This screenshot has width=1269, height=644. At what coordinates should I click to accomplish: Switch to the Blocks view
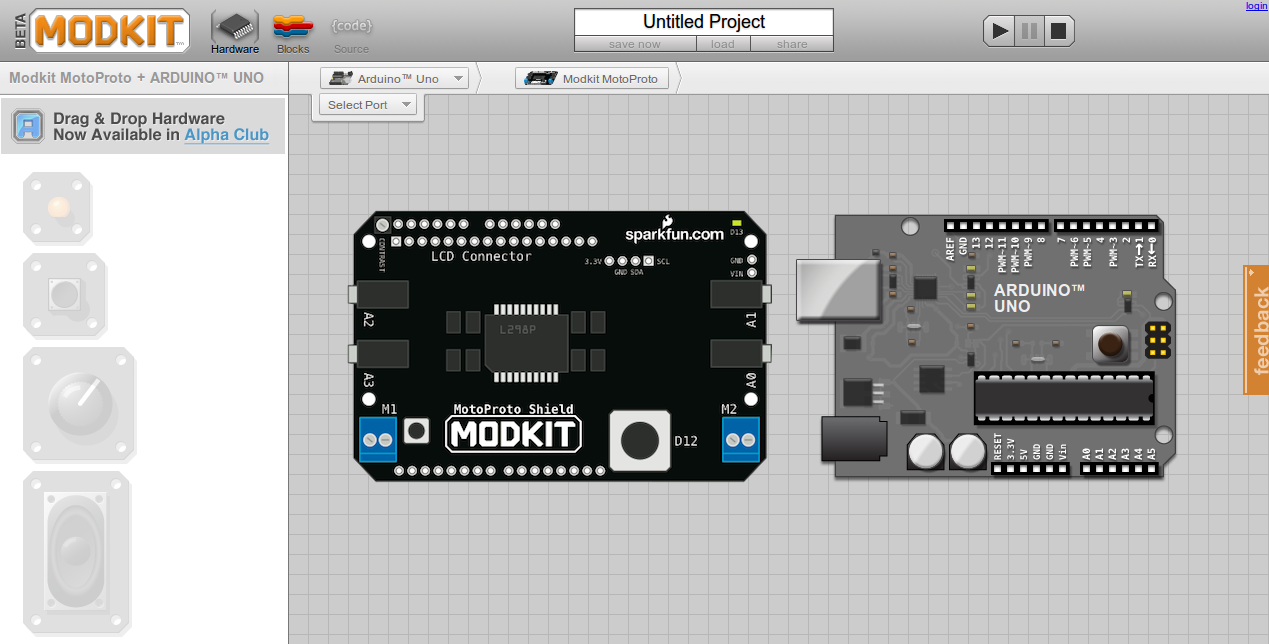point(293,32)
